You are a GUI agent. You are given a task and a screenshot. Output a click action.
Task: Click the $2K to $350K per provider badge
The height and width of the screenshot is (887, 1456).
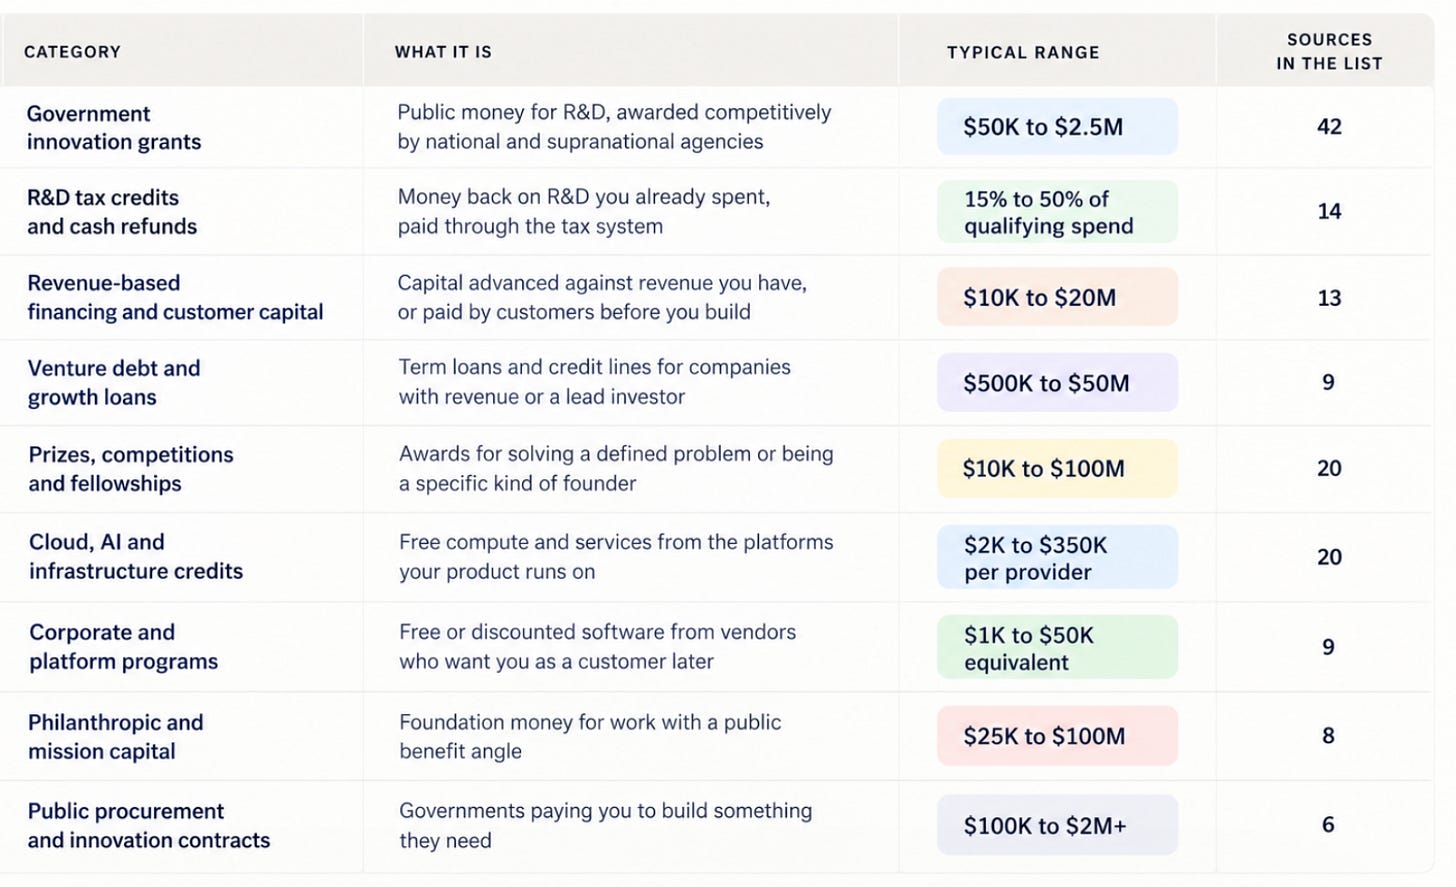click(x=1057, y=557)
